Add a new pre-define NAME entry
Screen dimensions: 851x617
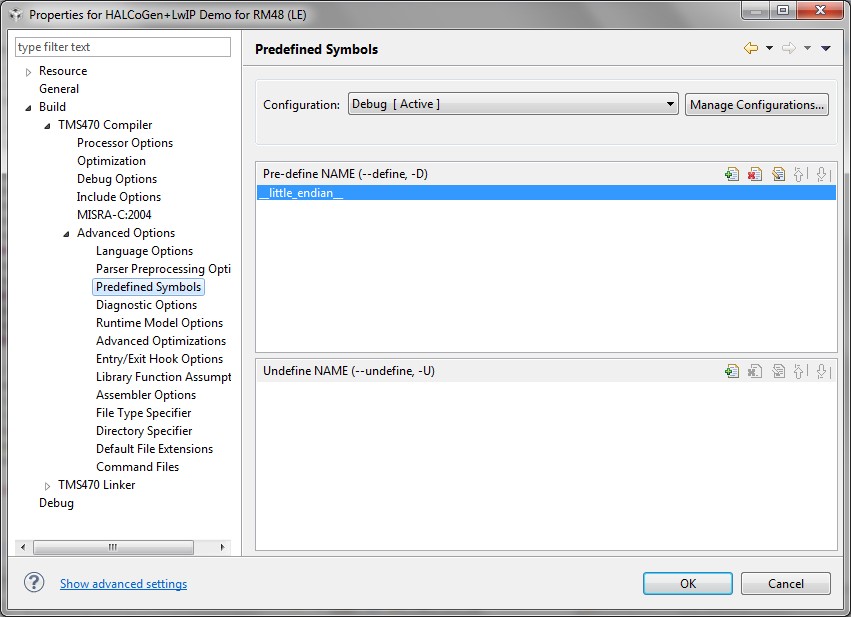click(x=732, y=174)
